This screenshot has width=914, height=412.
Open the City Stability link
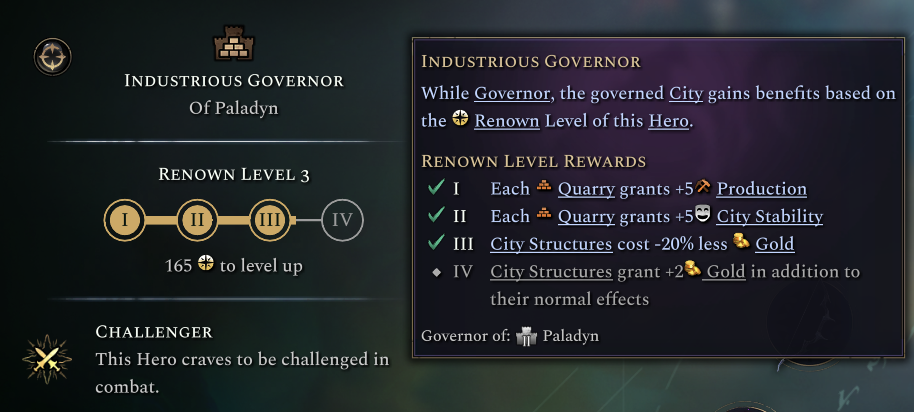click(x=769, y=216)
